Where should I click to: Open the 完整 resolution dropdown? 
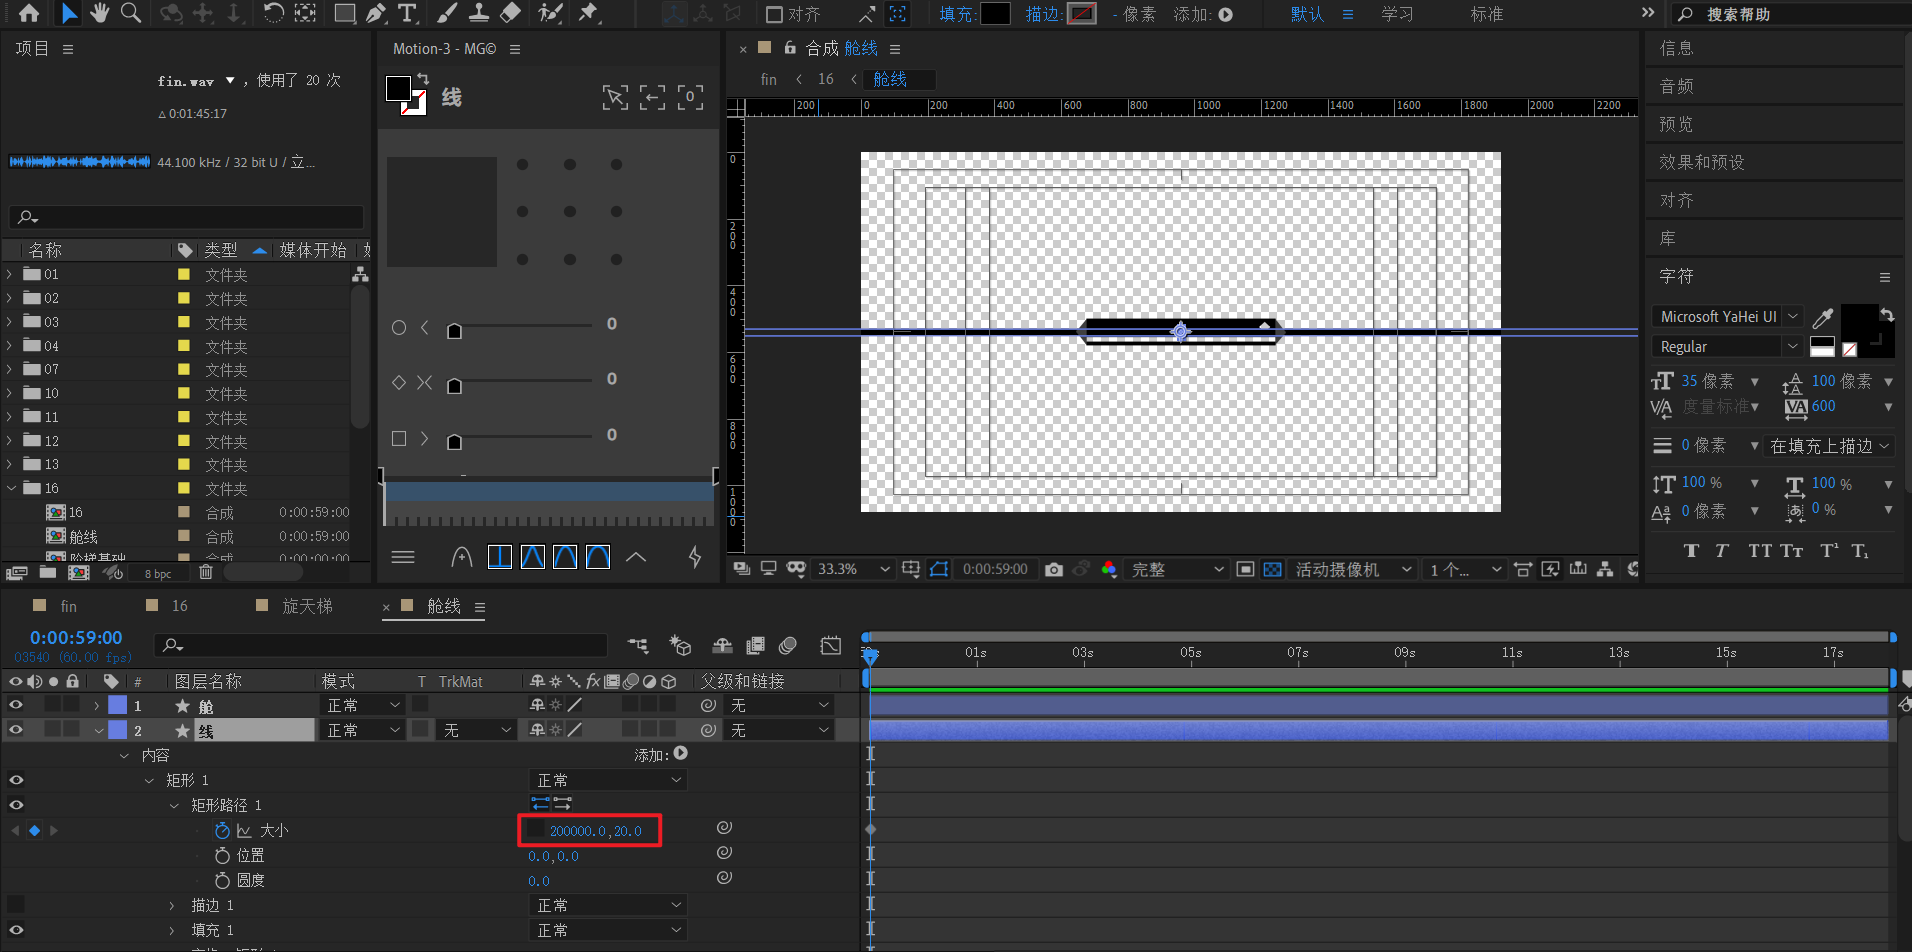(x=1176, y=569)
